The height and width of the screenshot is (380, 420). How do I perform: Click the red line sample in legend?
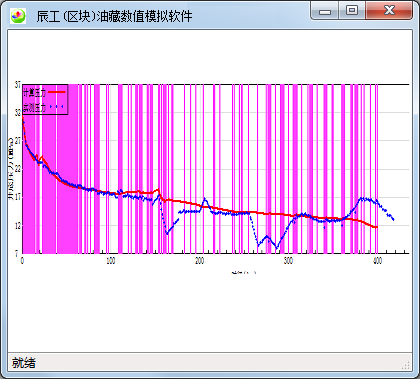point(56,92)
